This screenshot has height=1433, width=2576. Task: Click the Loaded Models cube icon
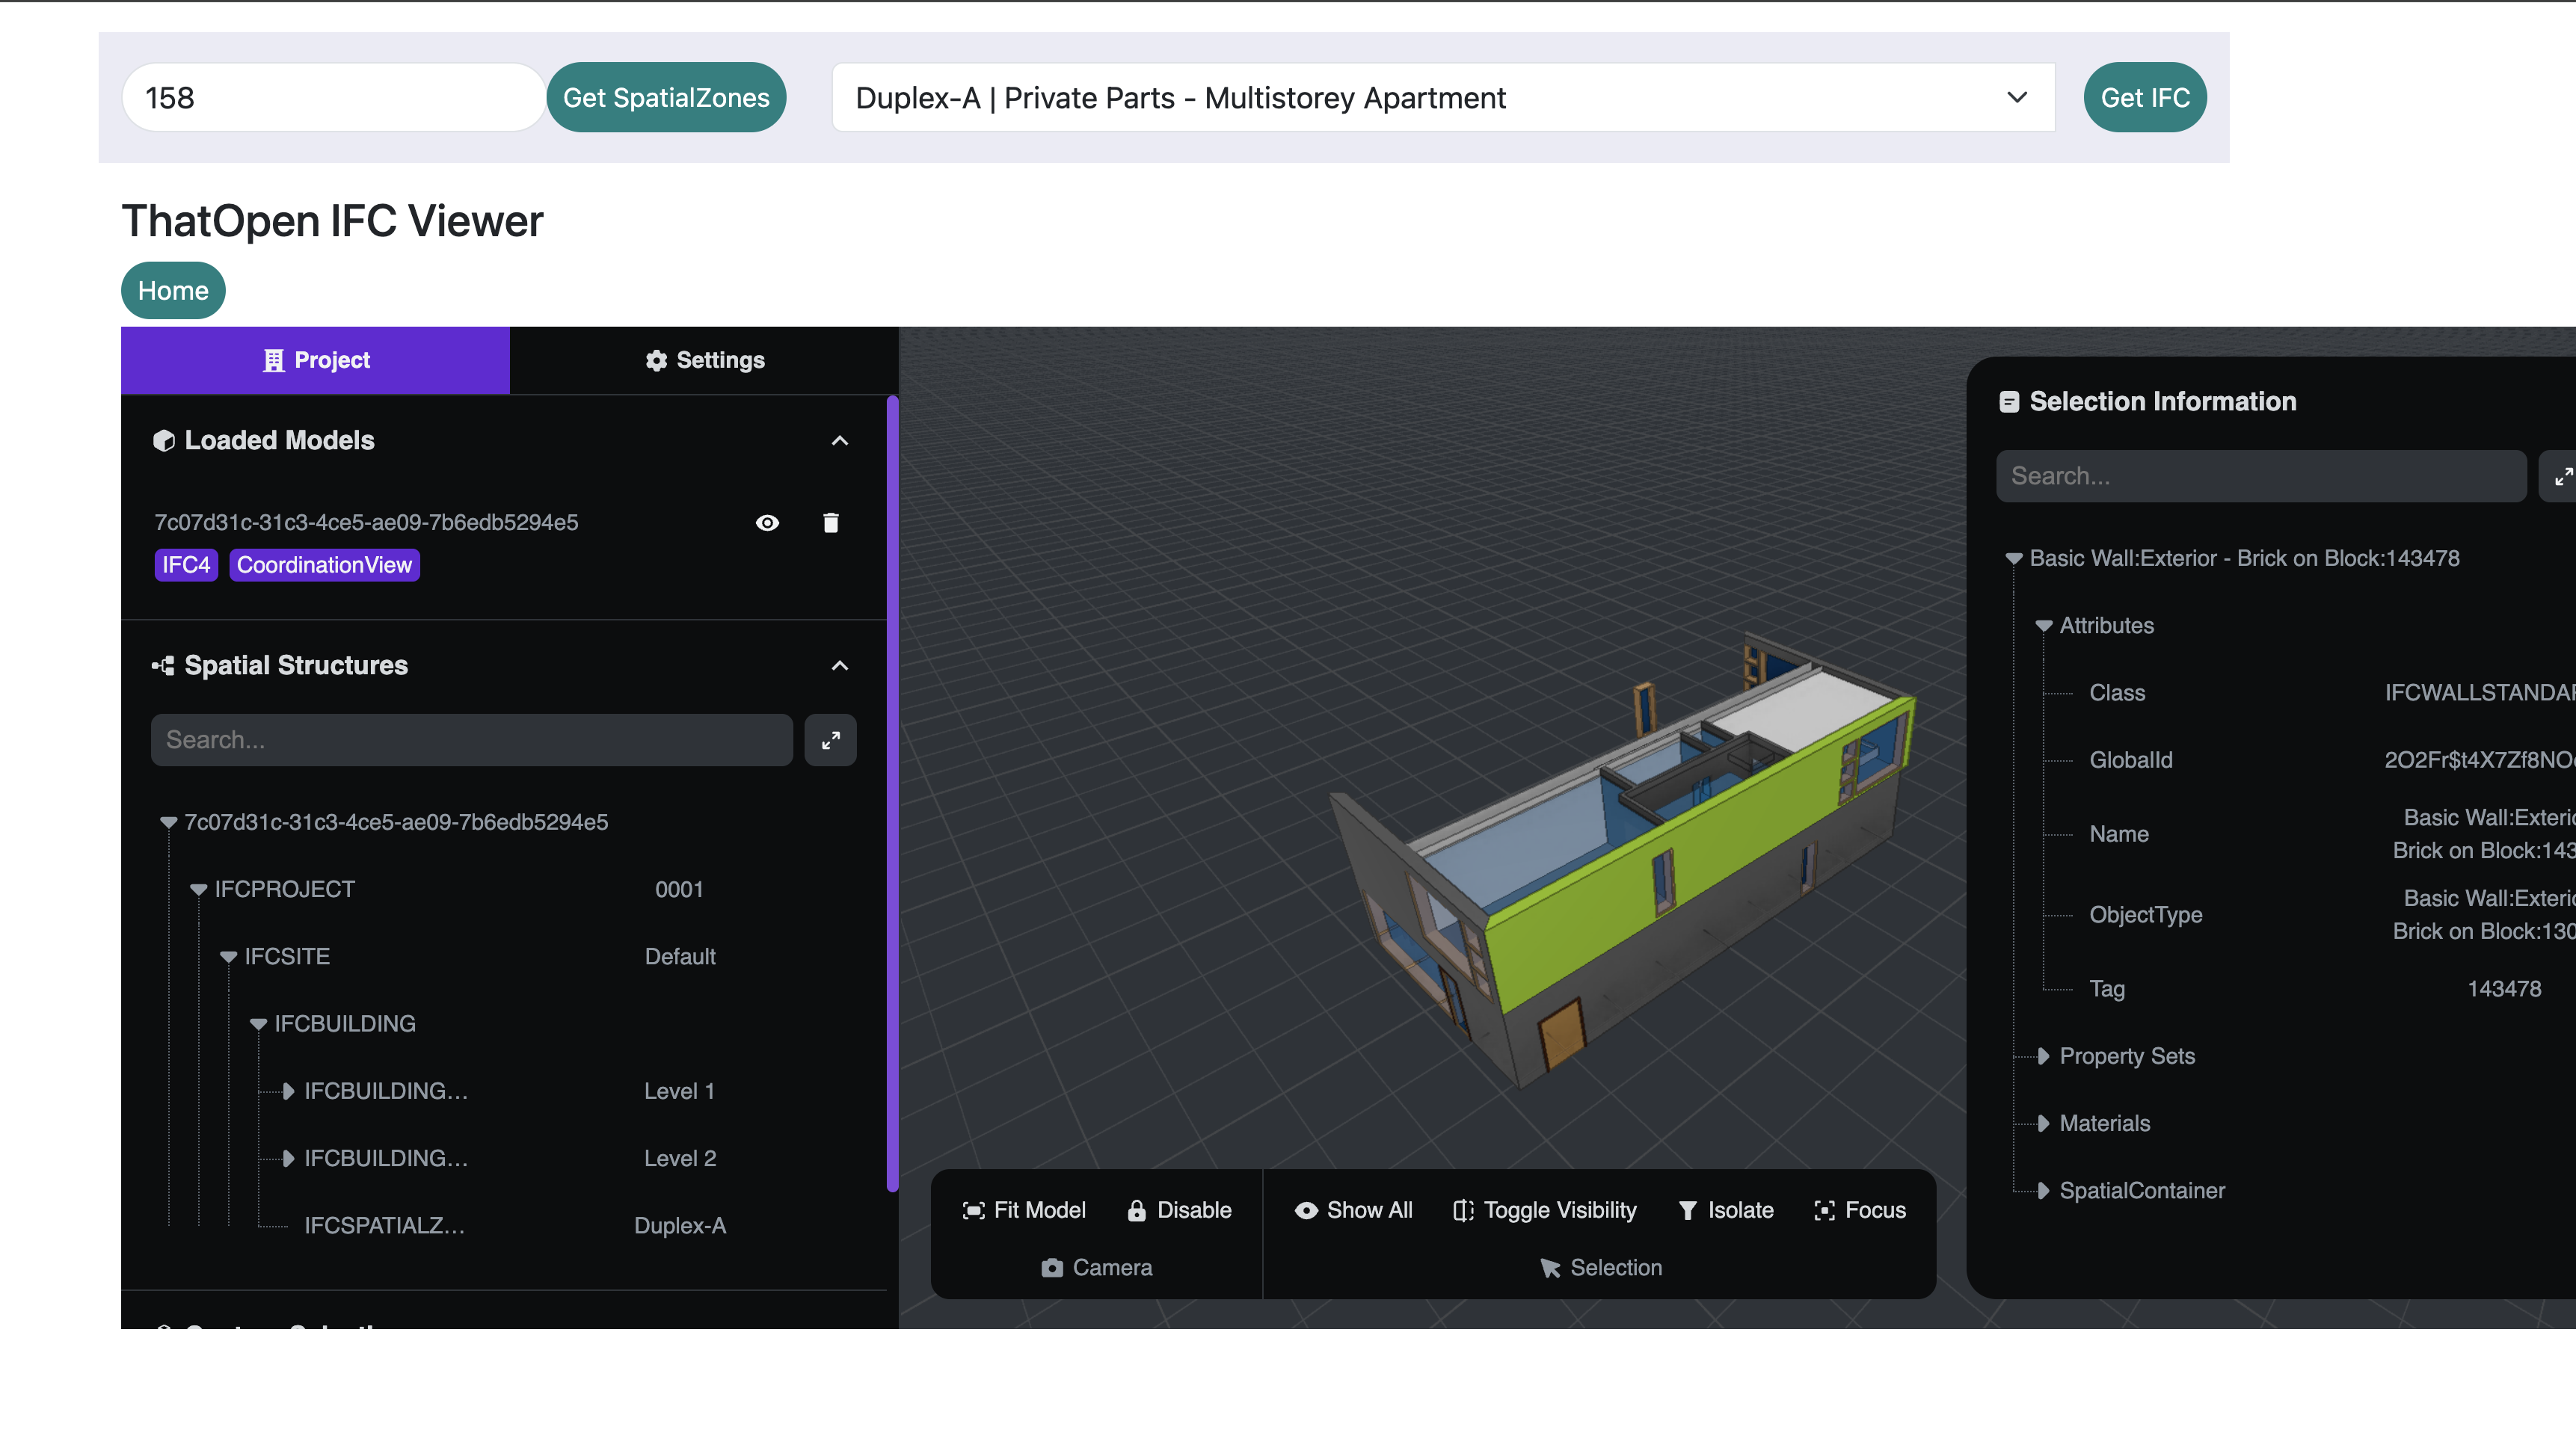click(x=163, y=441)
